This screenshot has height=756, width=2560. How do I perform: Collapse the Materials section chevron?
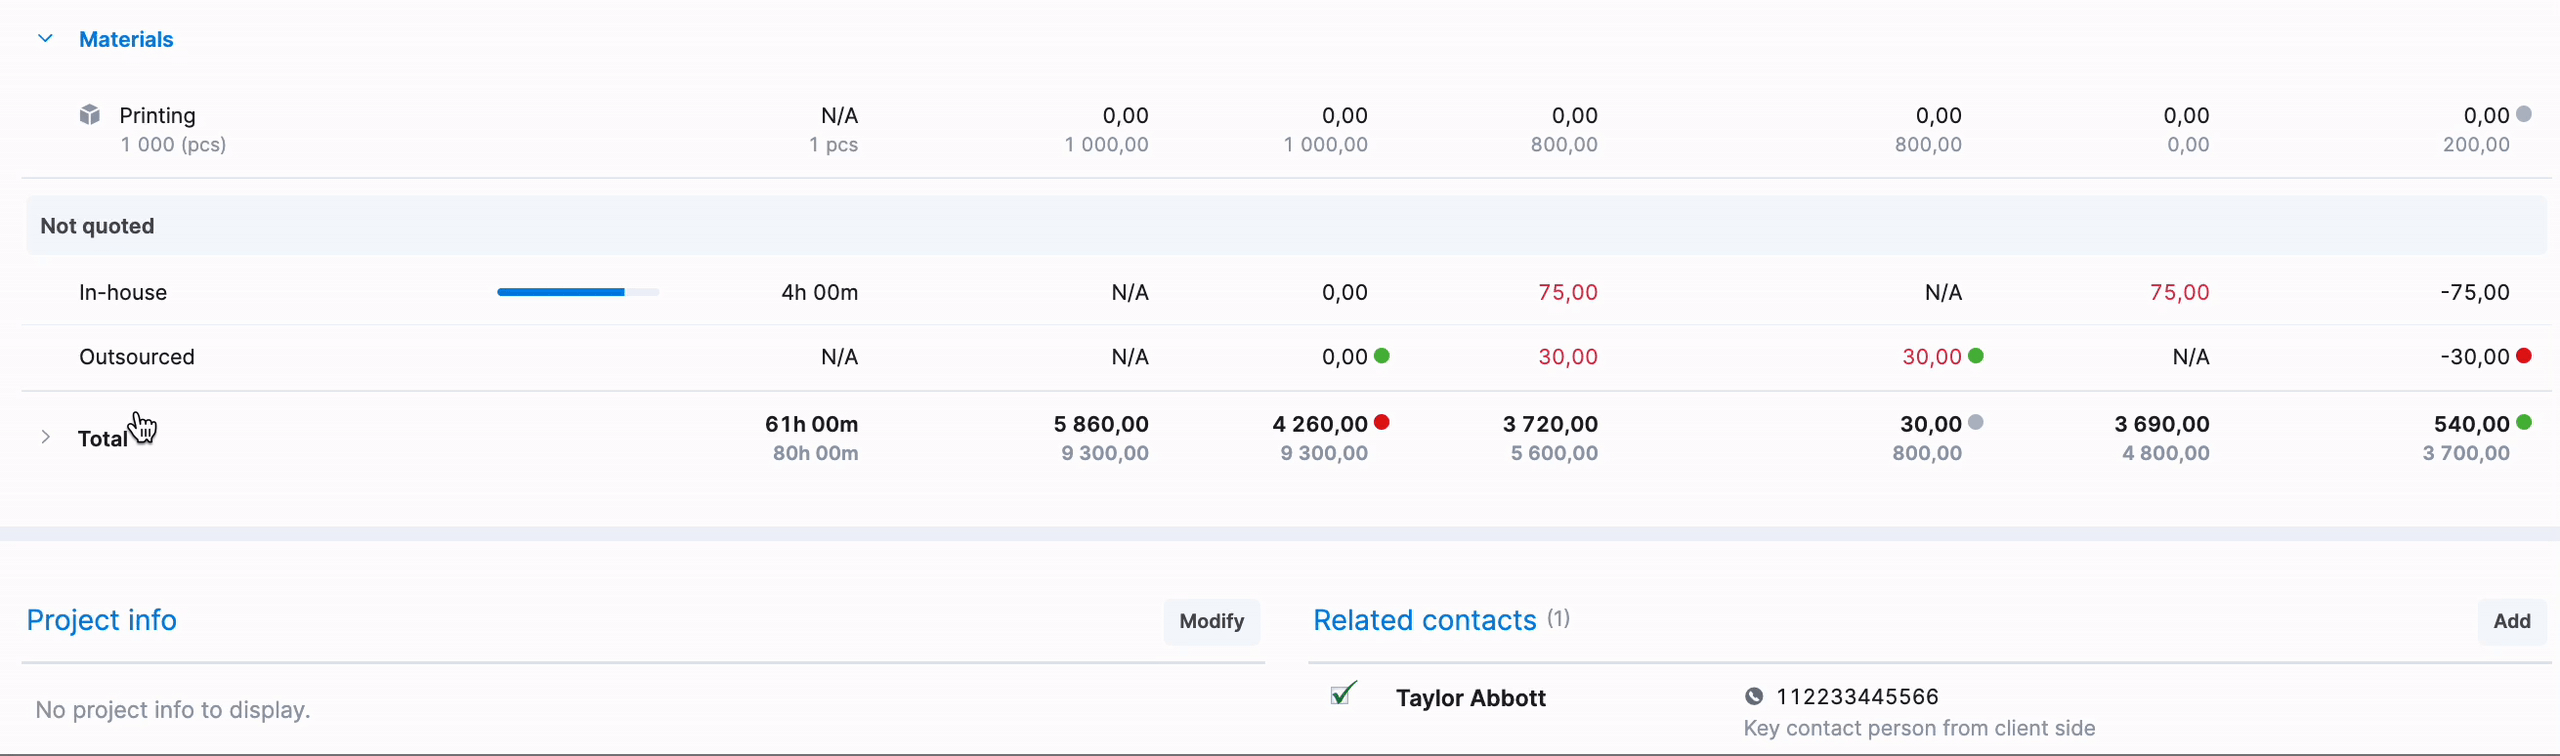click(45, 39)
